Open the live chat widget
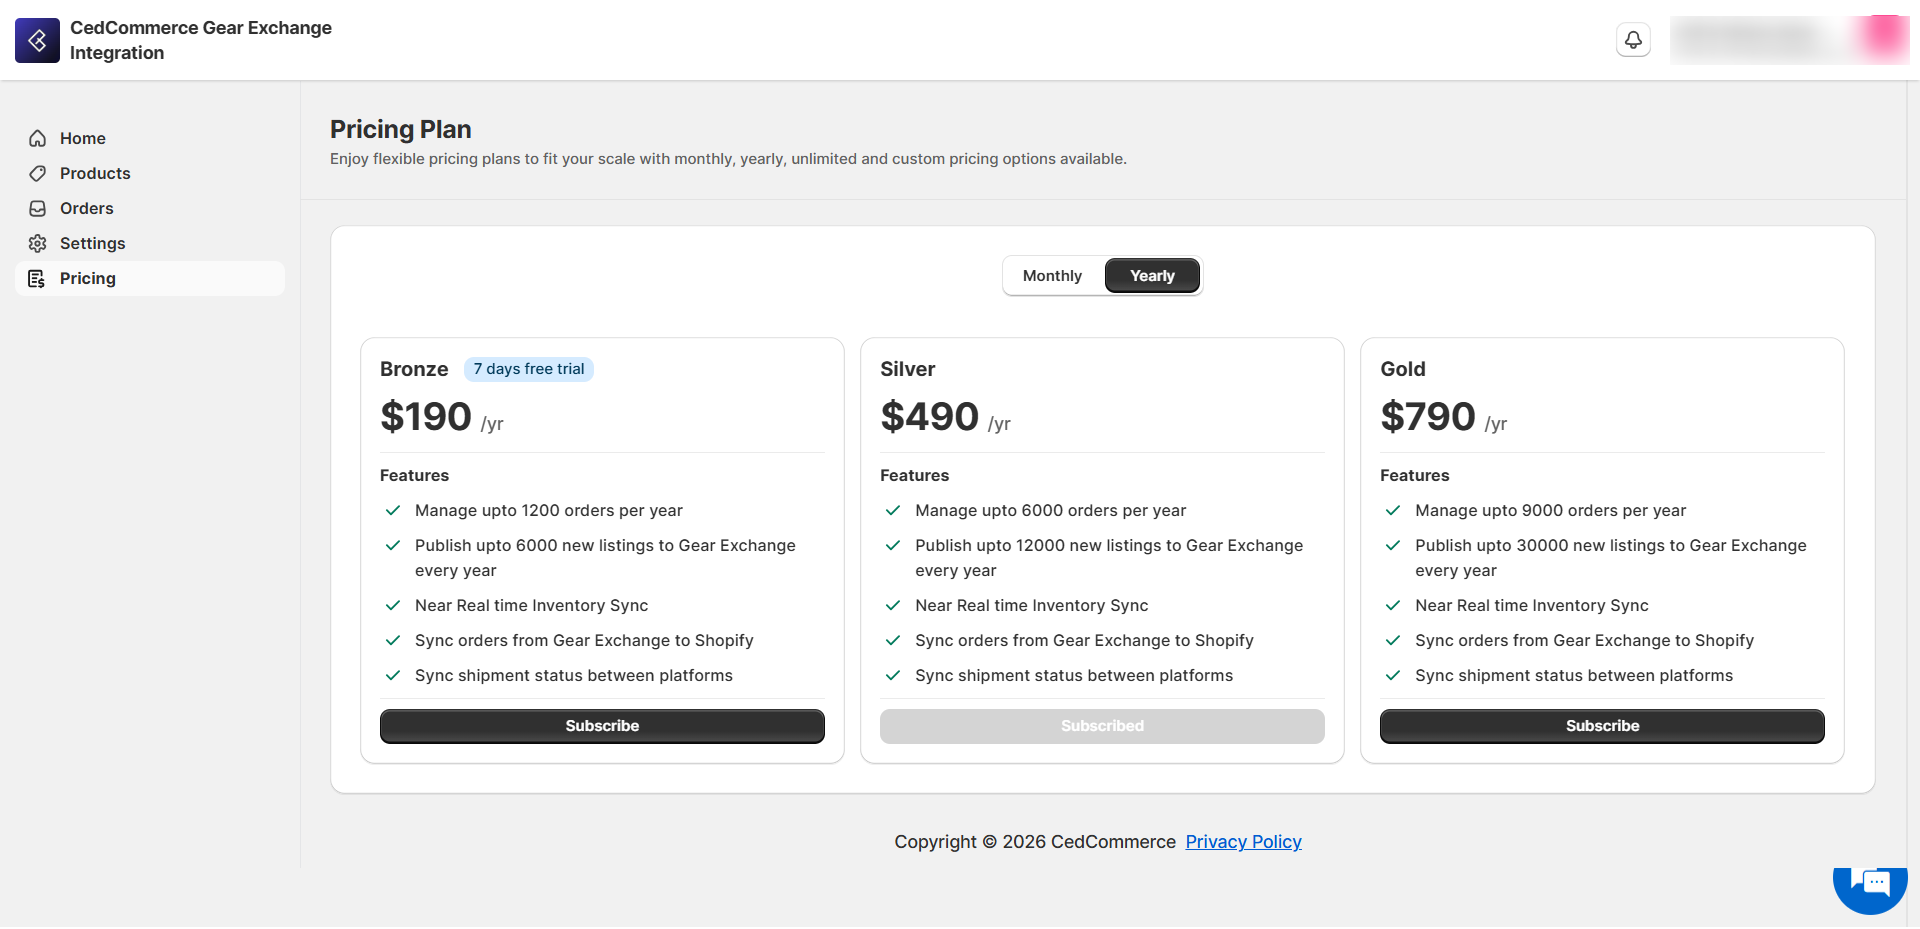Viewport: 1920px width, 929px height. [x=1869, y=883]
